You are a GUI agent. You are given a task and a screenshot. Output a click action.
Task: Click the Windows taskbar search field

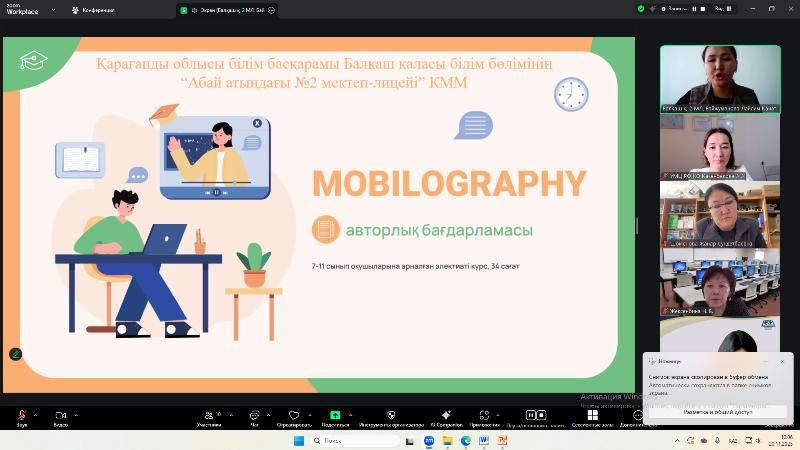(360, 440)
